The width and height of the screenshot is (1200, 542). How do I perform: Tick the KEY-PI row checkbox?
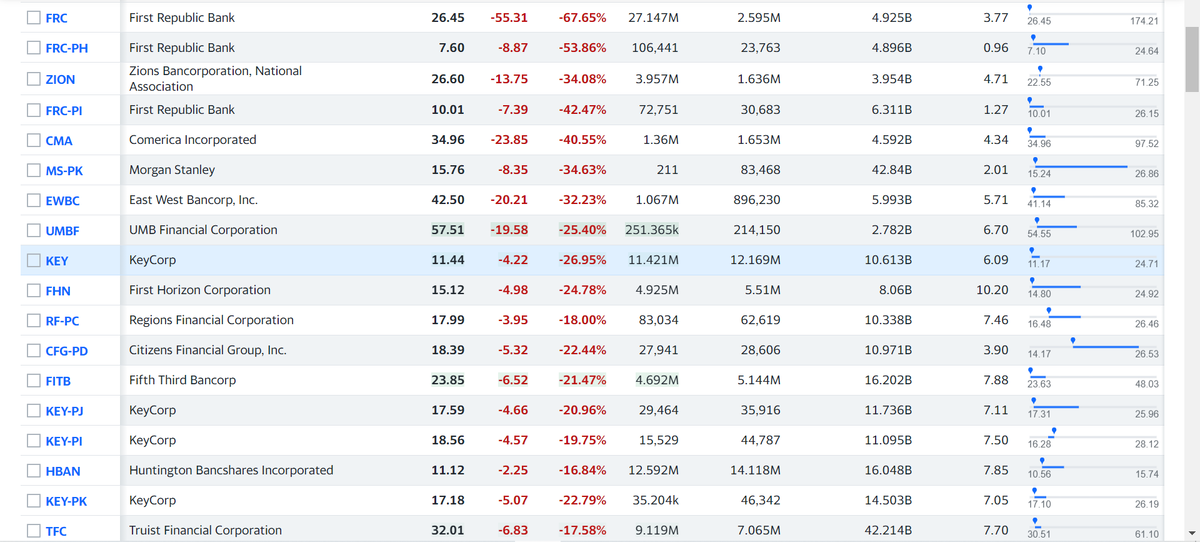click(x=34, y=441)
